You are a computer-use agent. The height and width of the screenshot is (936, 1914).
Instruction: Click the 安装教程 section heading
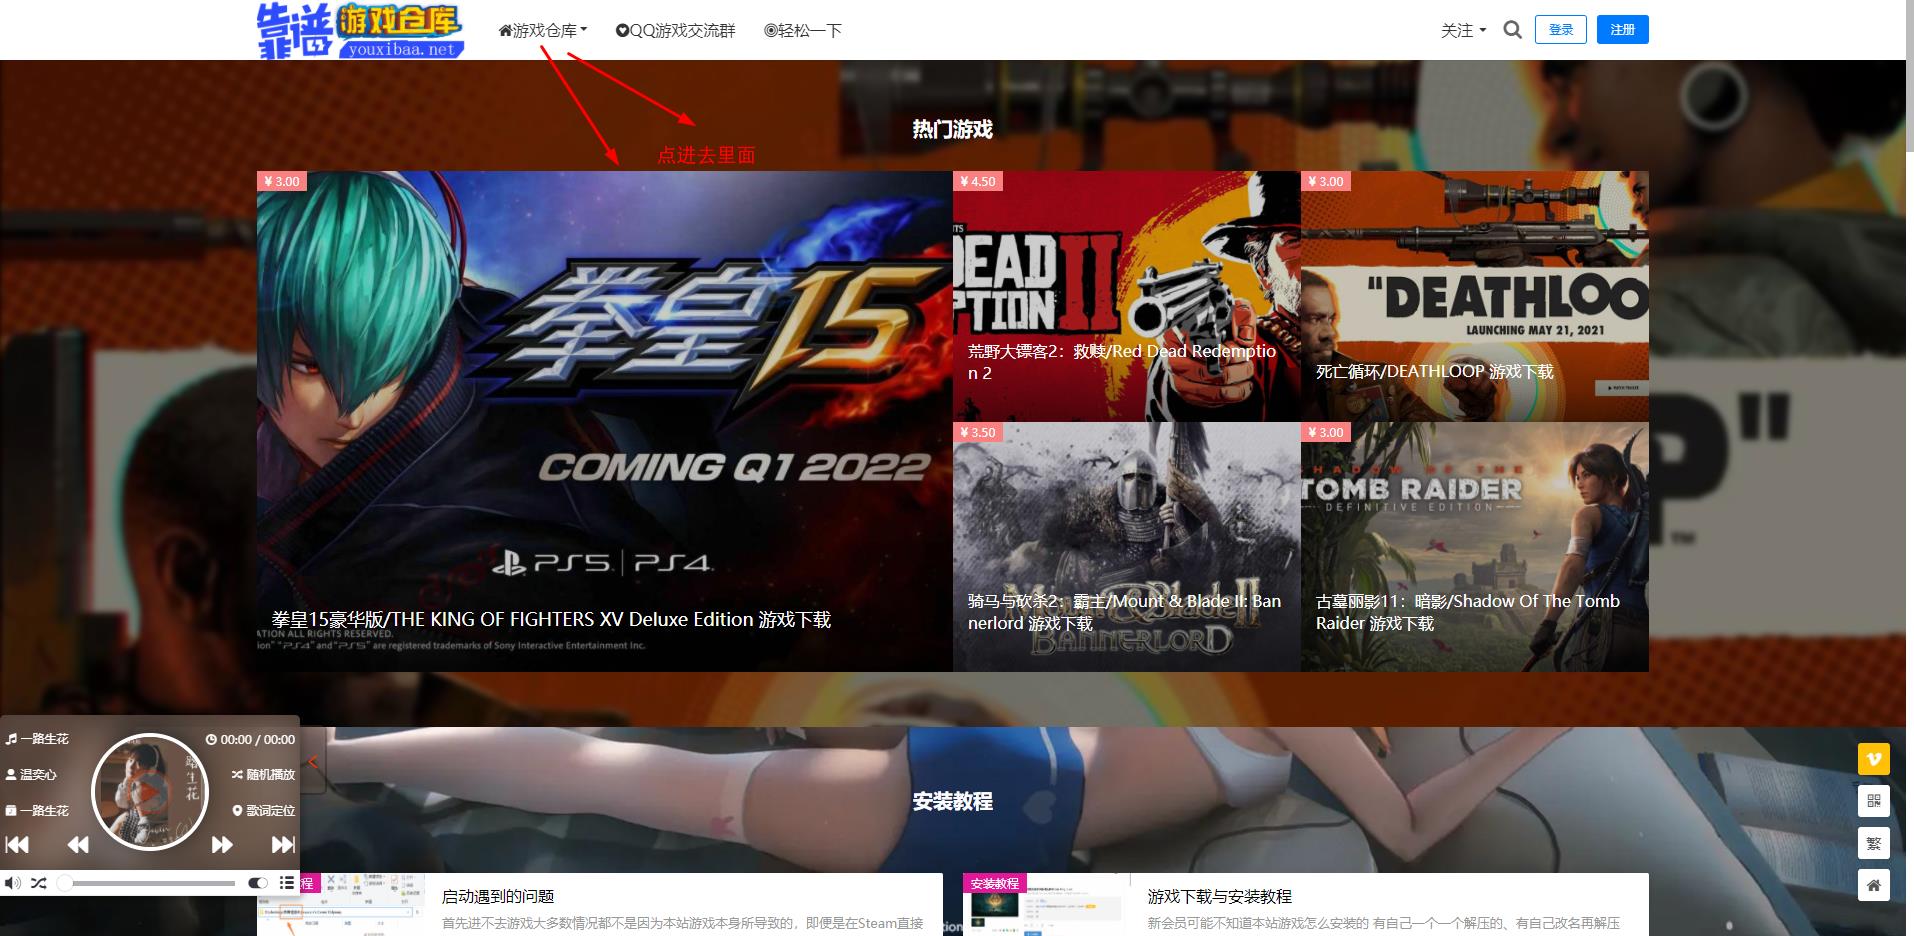[952, 801]
